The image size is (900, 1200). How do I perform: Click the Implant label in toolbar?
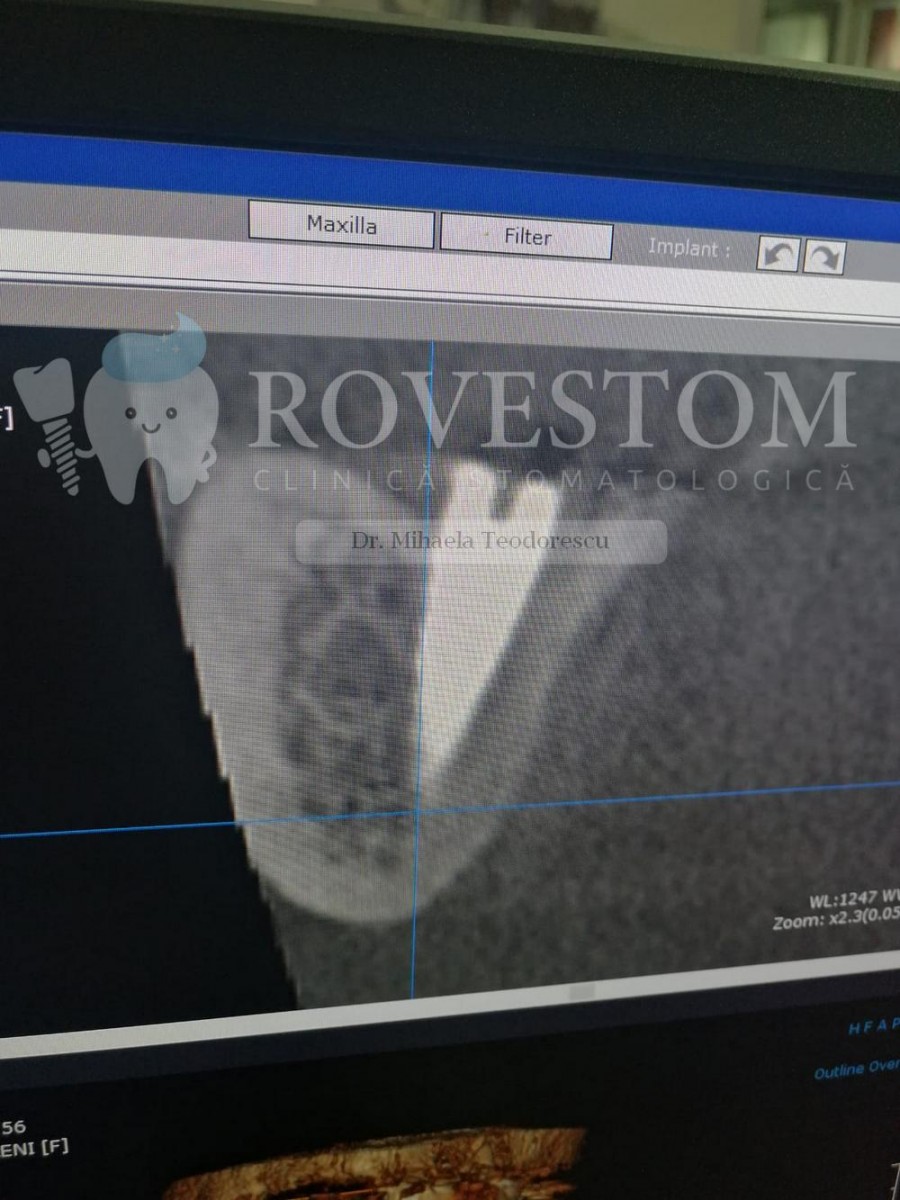pyautogui.click(x=688, y=248)
